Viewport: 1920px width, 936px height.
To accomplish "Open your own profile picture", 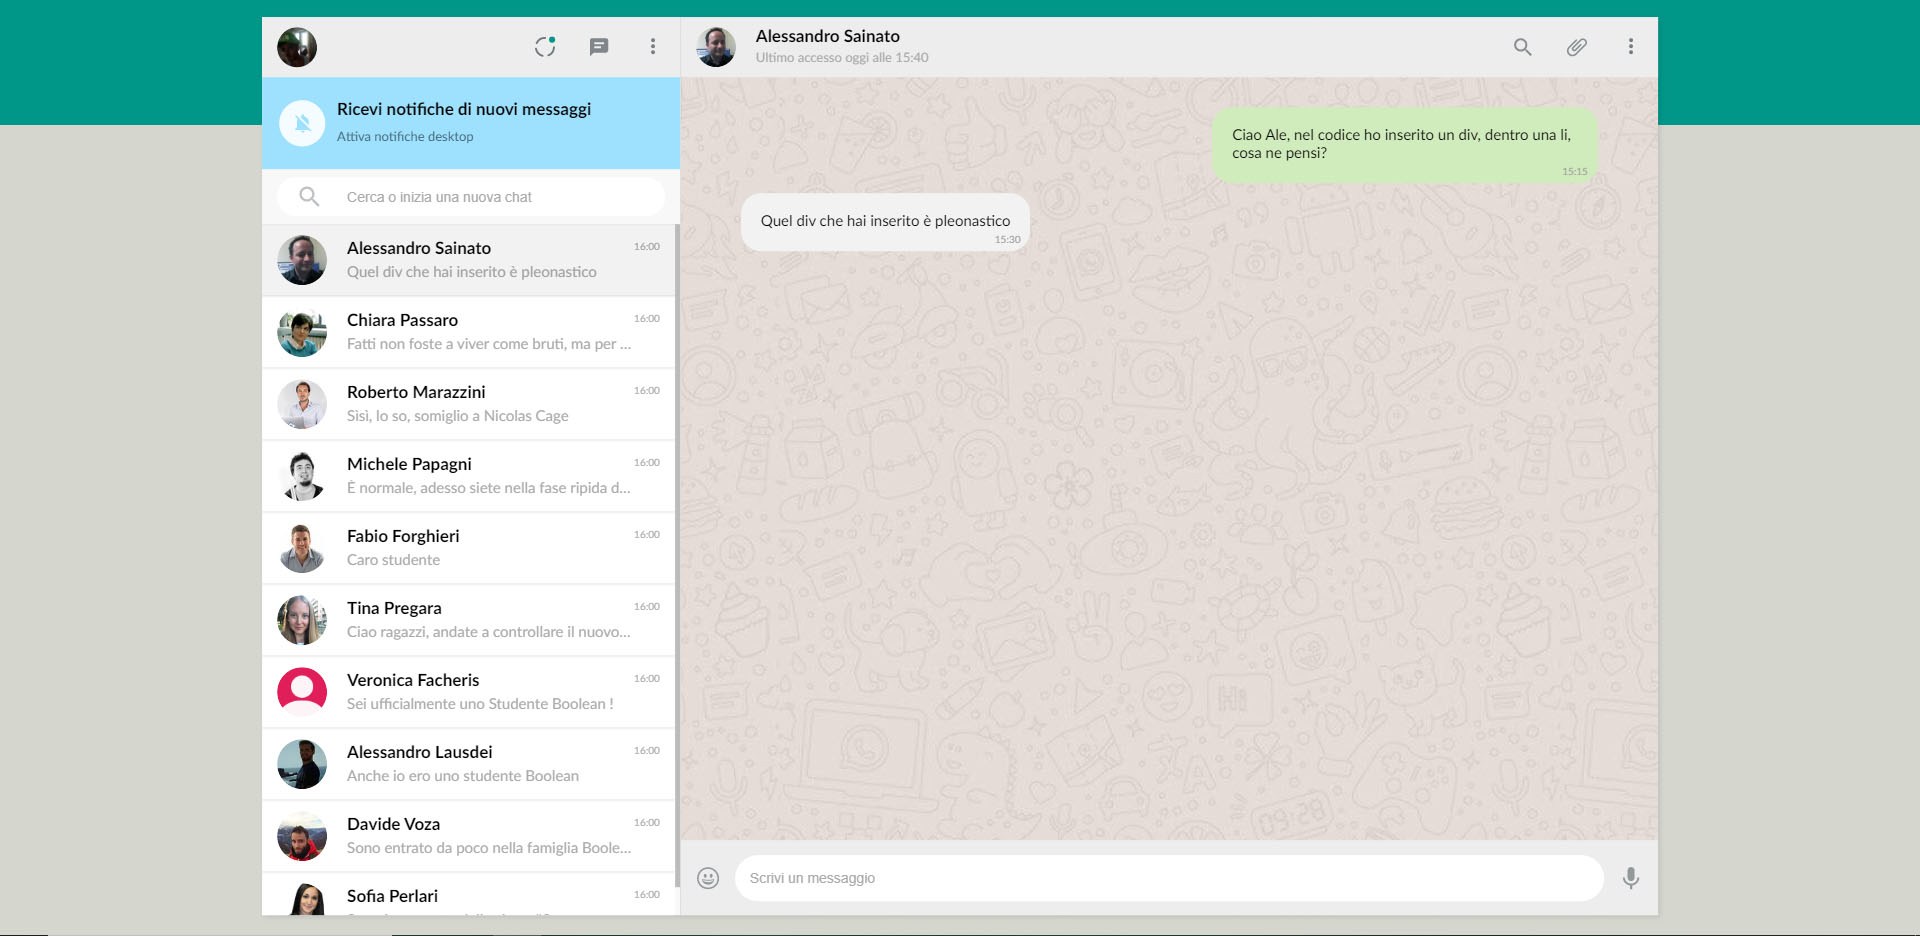I will coord(296,46).
